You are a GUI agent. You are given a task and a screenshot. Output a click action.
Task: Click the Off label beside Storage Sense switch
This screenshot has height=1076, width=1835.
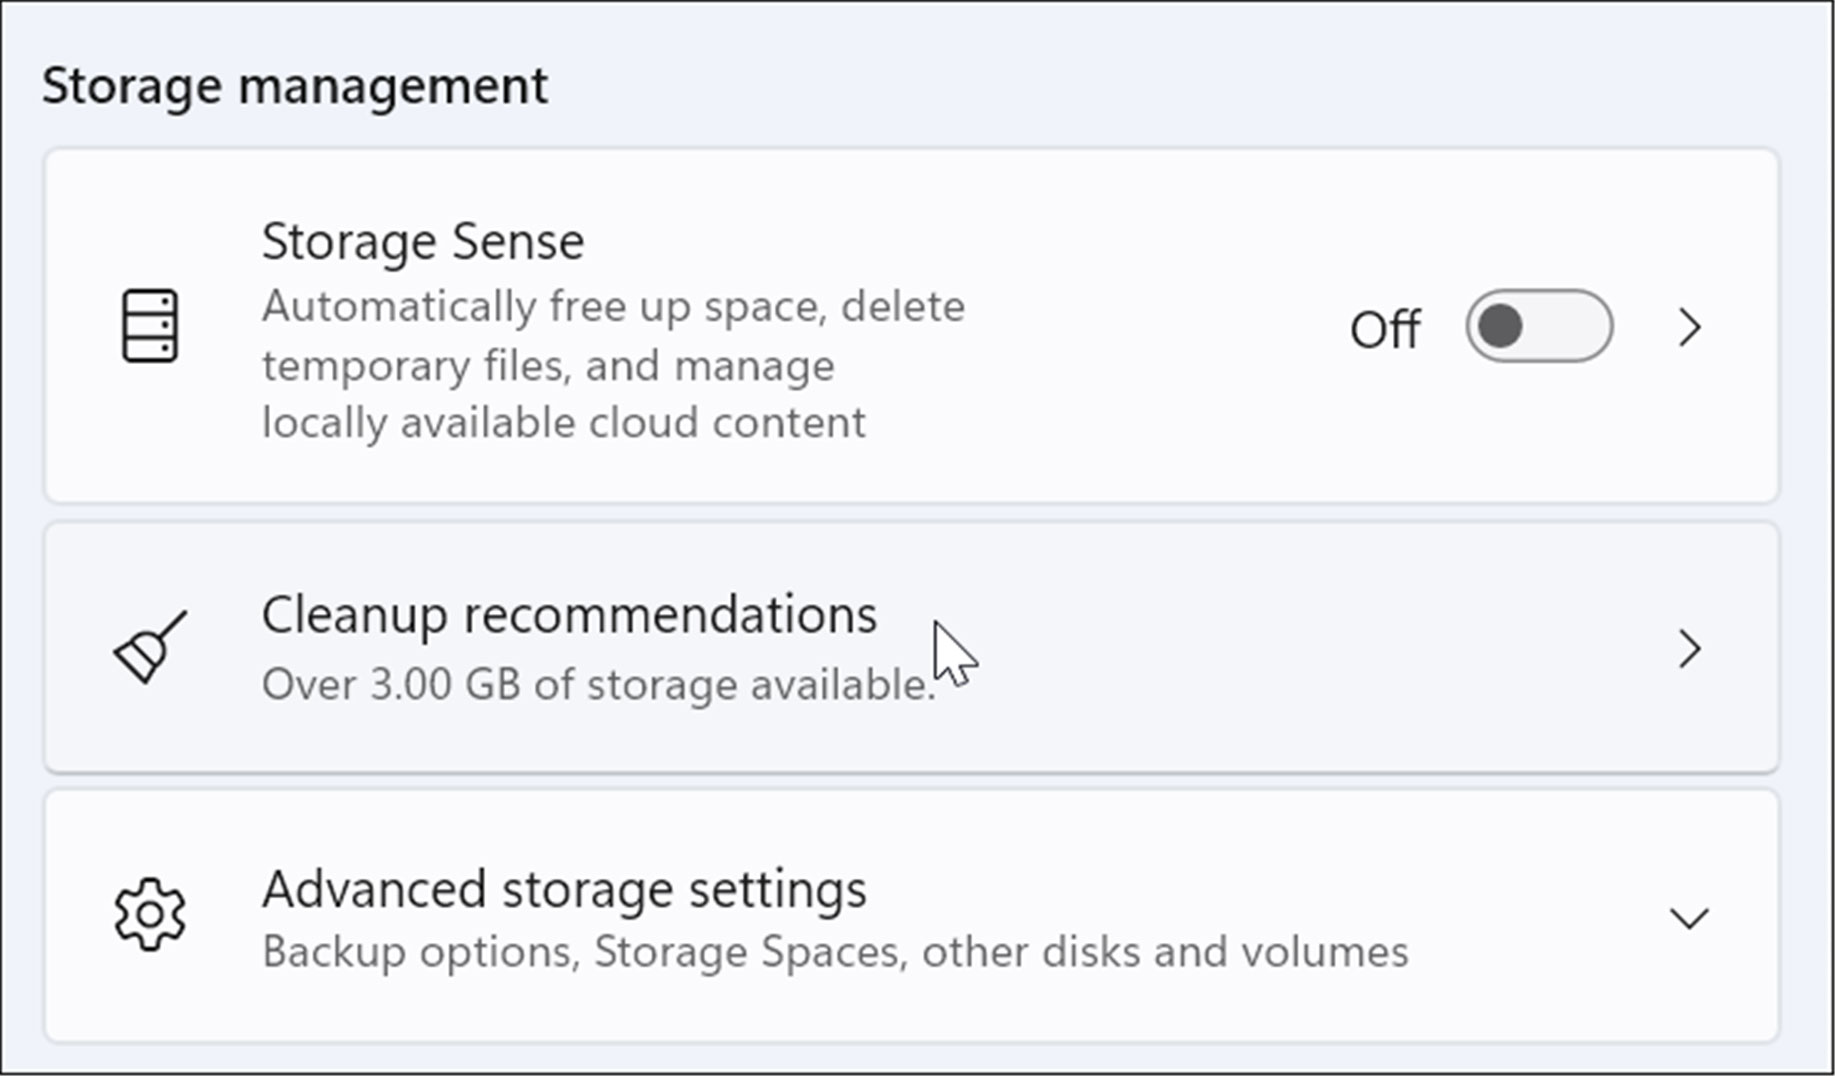click(x=1384, y=329)
